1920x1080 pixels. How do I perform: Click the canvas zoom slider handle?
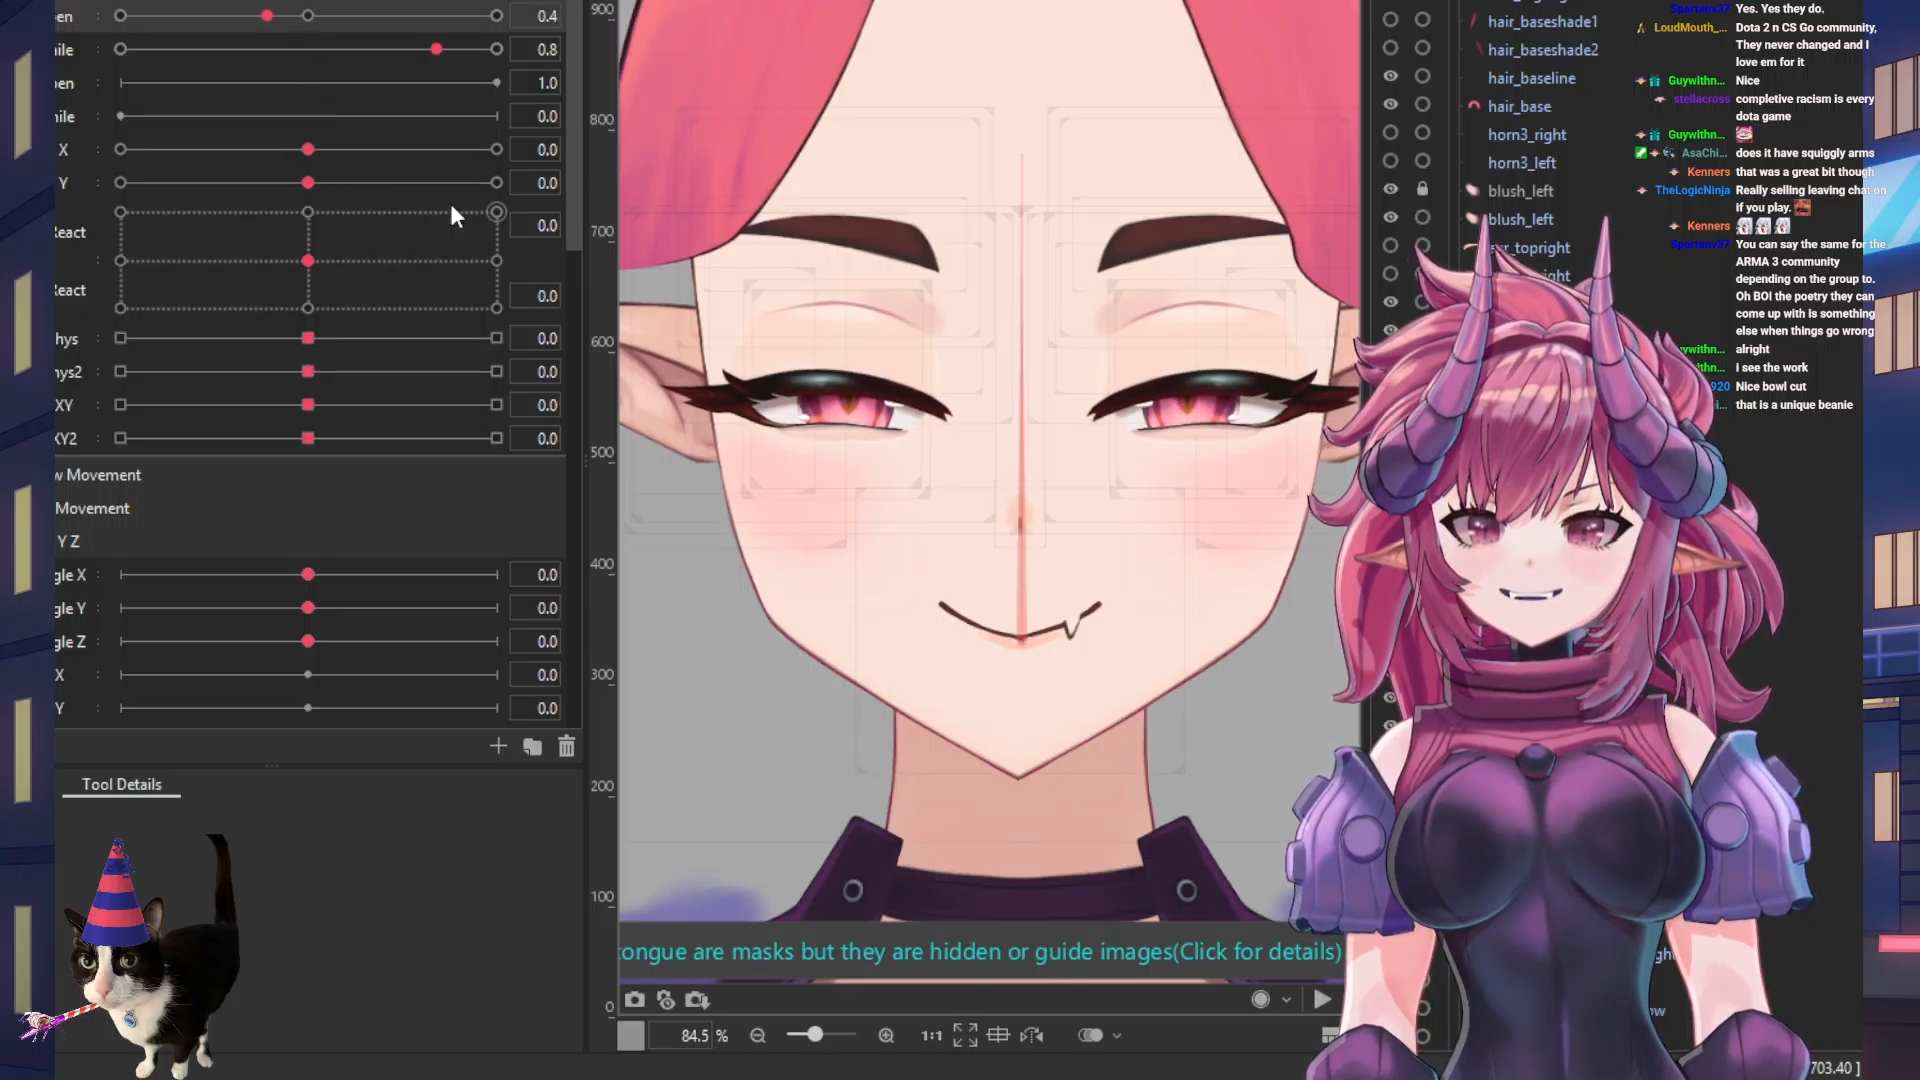[815, 1035]
